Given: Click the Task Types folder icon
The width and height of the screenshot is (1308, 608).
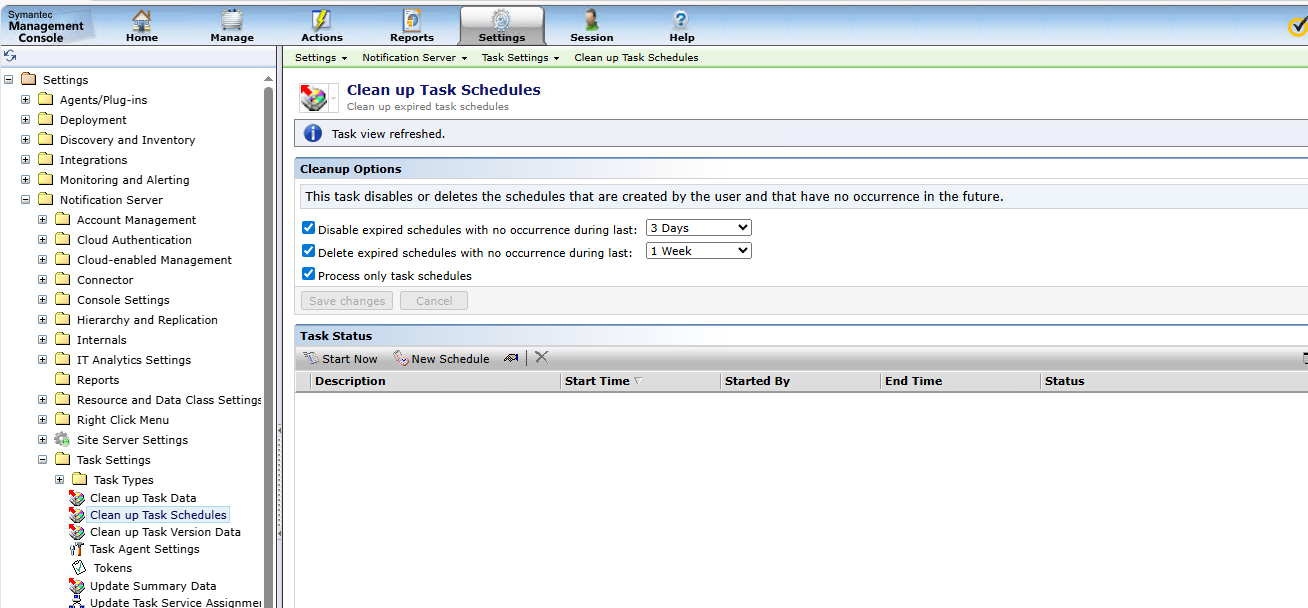Looking at the screenshot, I should 79,479.
